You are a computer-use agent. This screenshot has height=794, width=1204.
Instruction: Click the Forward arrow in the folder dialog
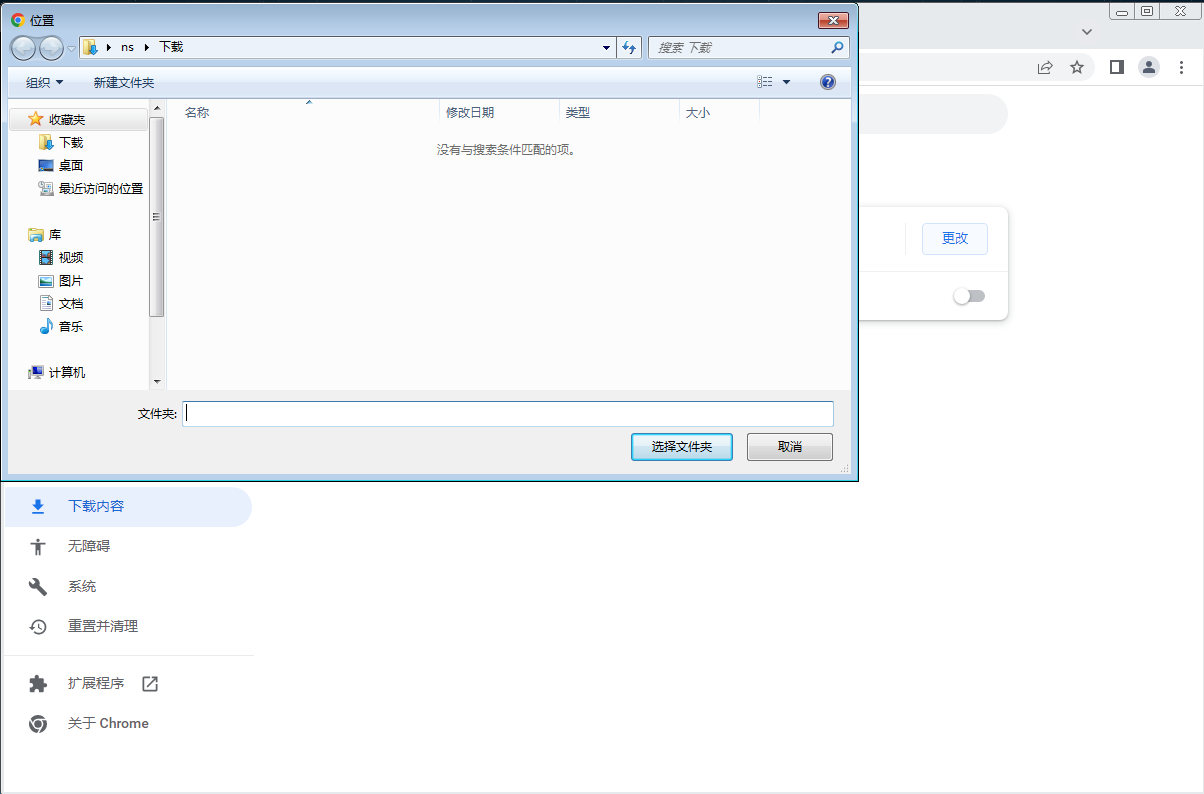pyautogui.click(x=51, y=47)
